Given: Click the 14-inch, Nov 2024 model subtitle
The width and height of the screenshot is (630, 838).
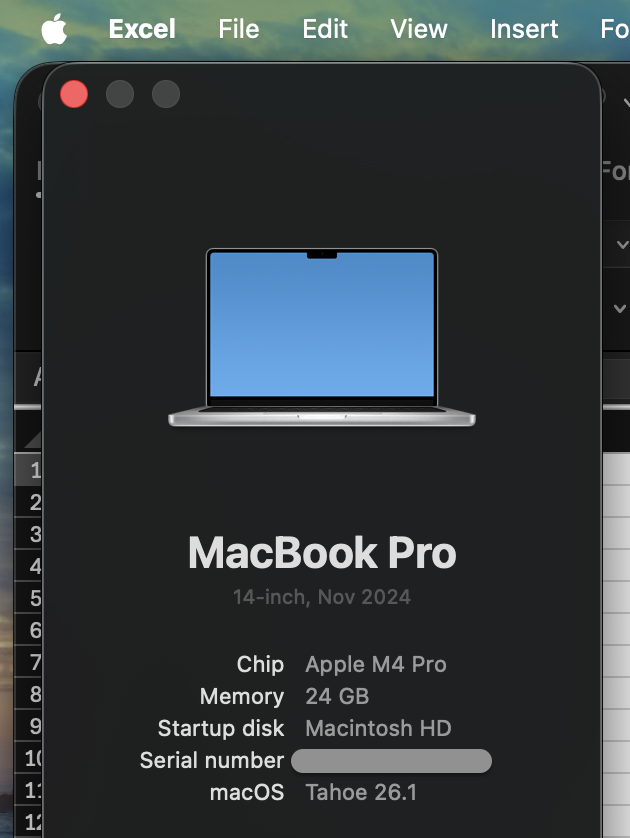Looking at the screenshot, I should (322, 597).
